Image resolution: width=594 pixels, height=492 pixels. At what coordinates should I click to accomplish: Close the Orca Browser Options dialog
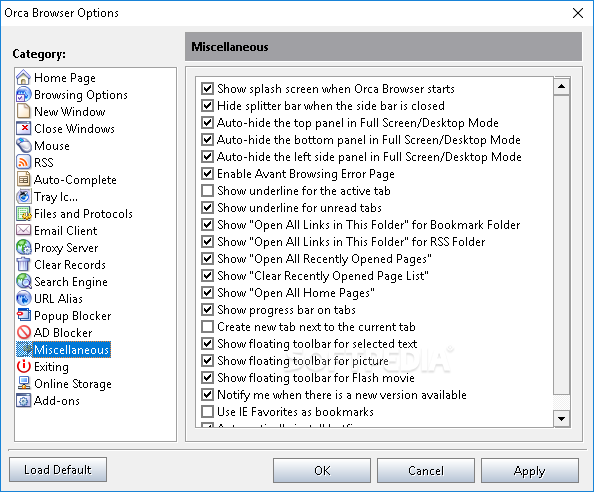tap(578, 13)
